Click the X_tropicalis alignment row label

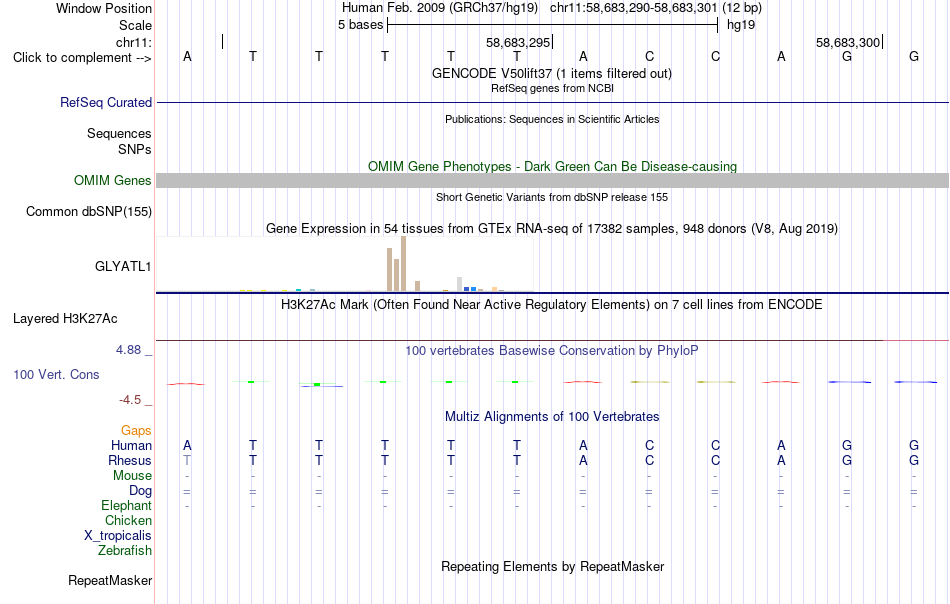pos(118,536)
